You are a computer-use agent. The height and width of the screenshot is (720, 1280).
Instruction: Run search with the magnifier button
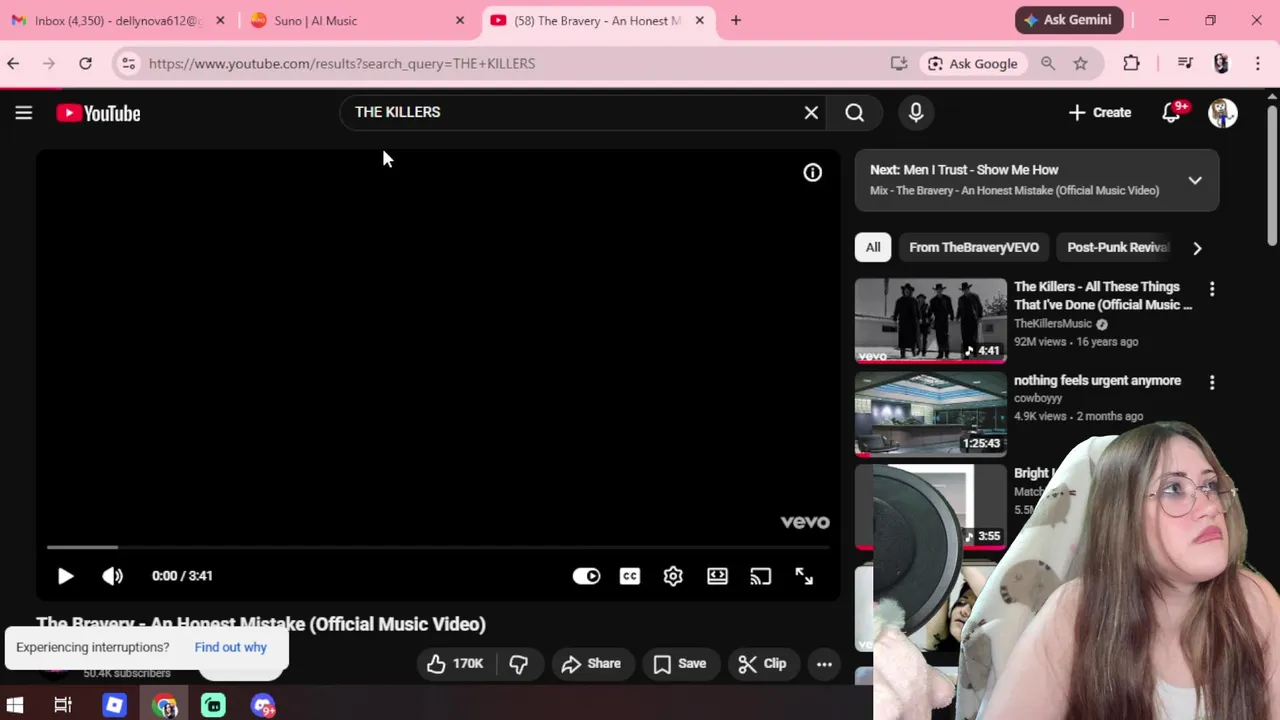pyautogui.click(x=854, y=113)
